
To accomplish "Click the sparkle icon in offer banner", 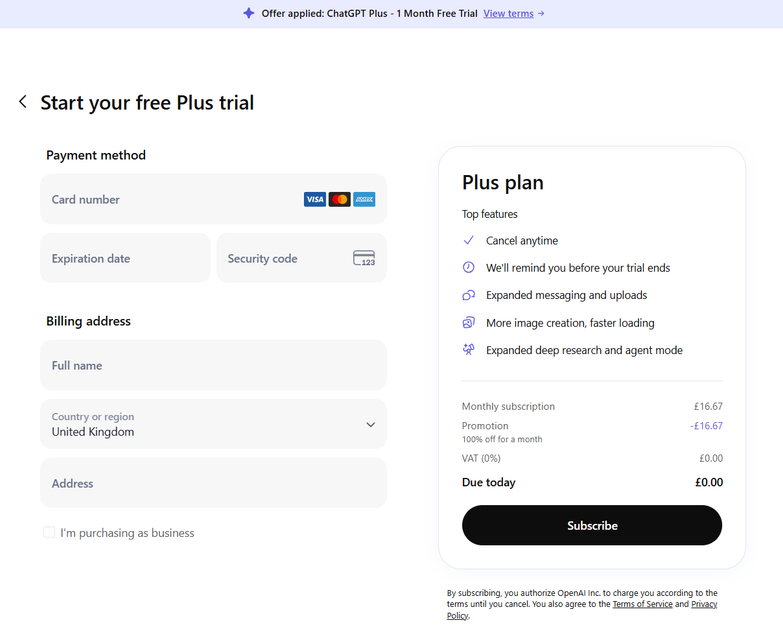I will point(249,14).
